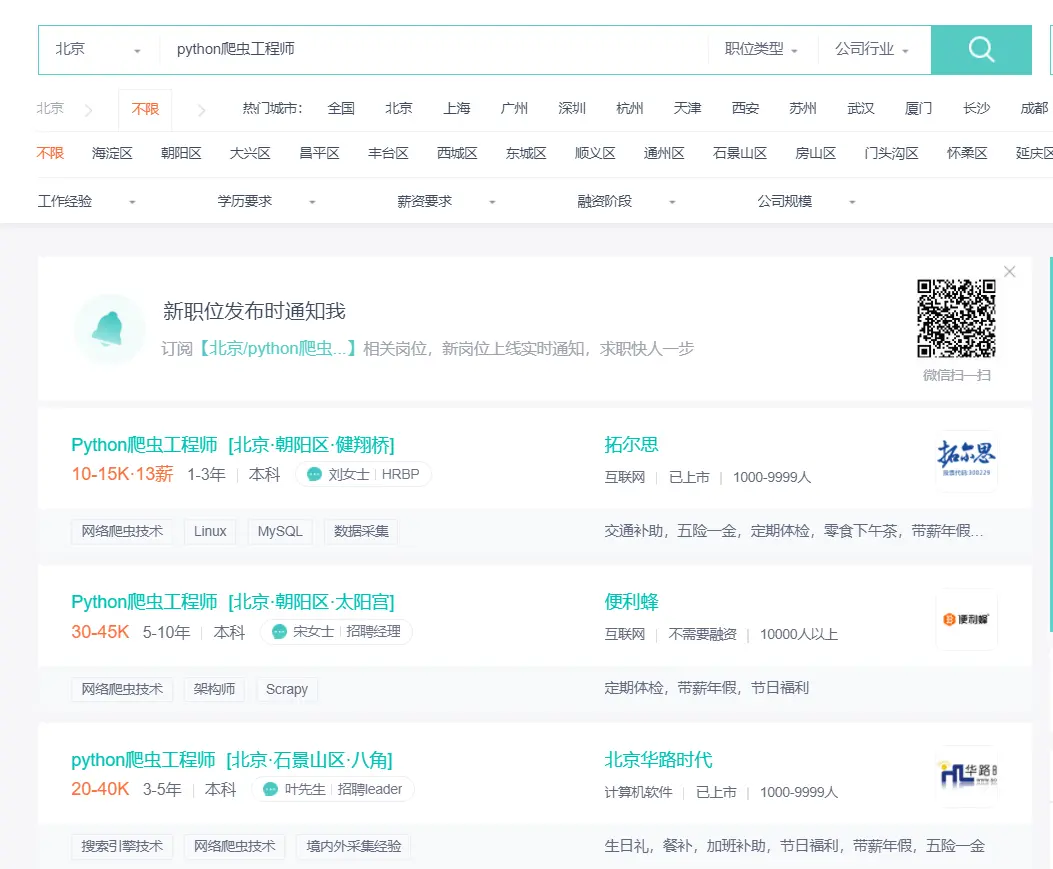
Task: Select hot city 天津
Action: click(x=688, y=108)
